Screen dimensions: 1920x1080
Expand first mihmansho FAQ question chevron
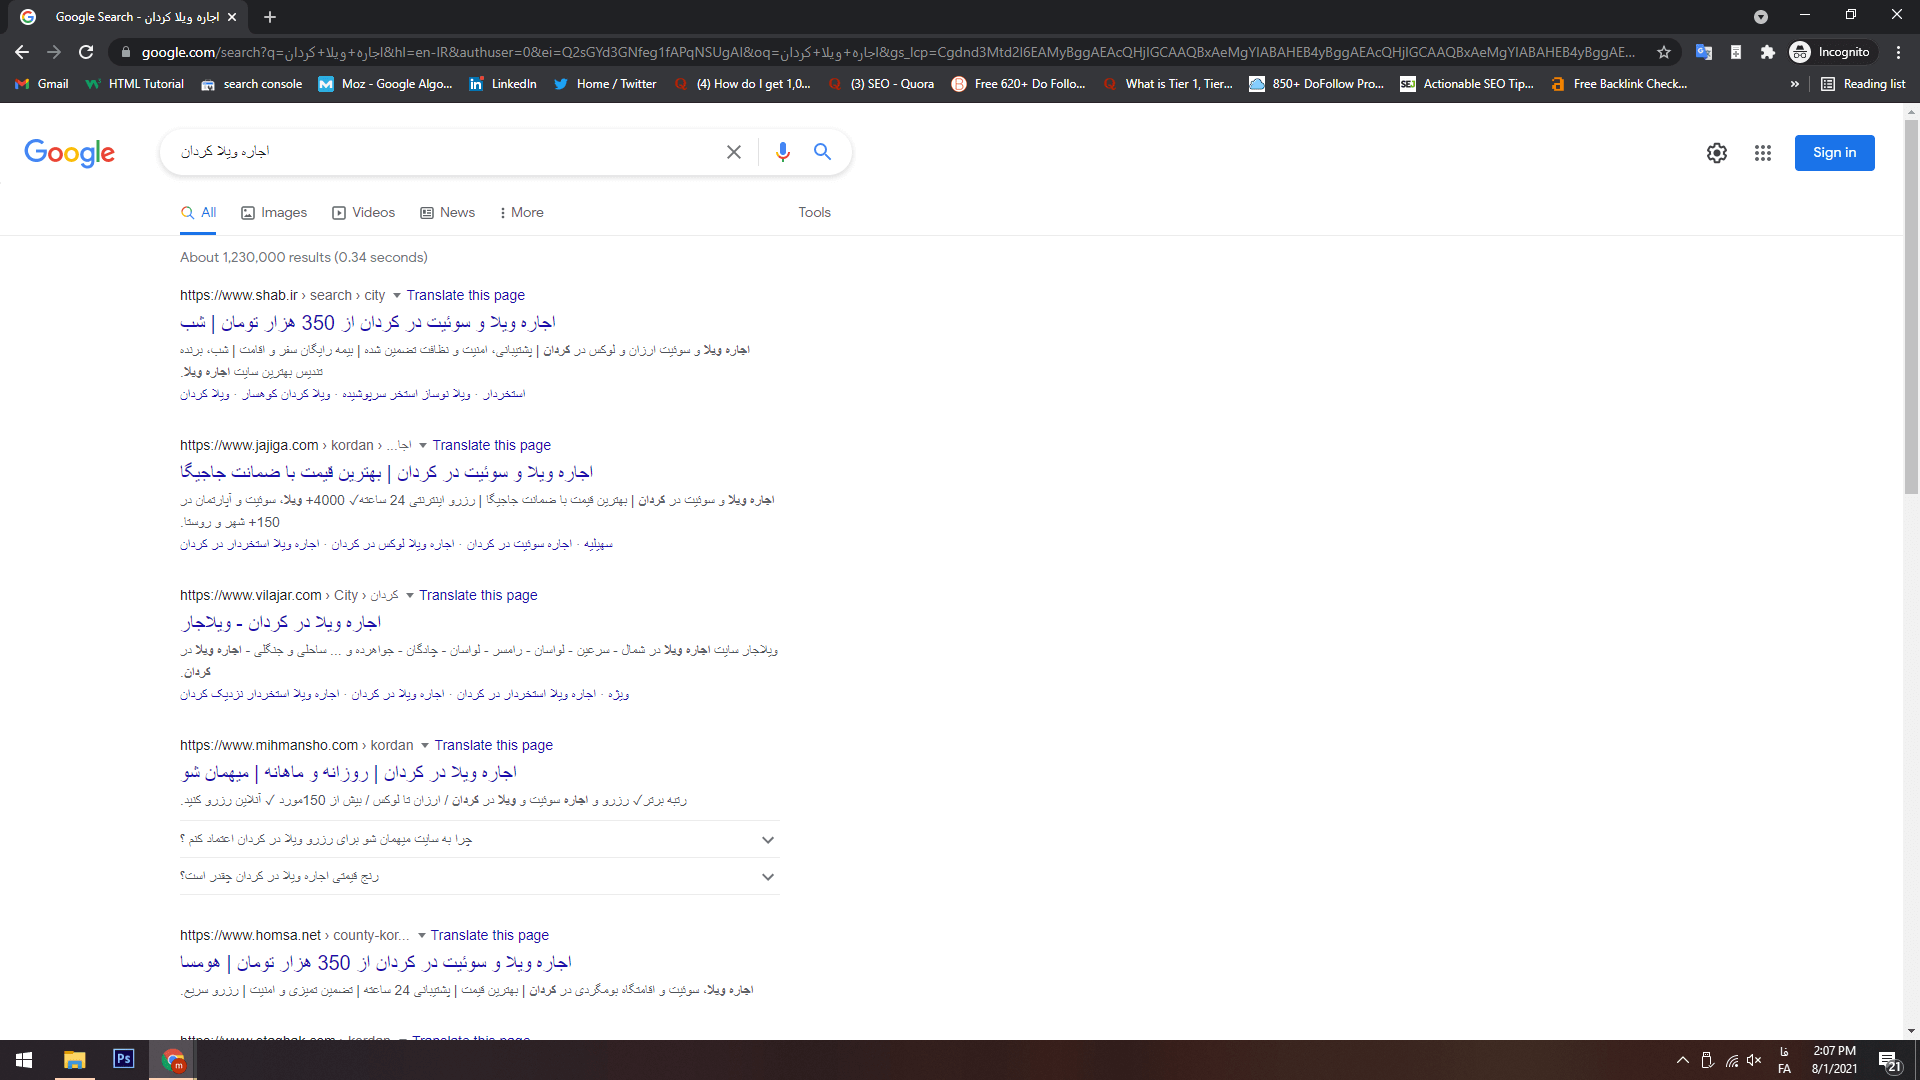tap(768, 840)
